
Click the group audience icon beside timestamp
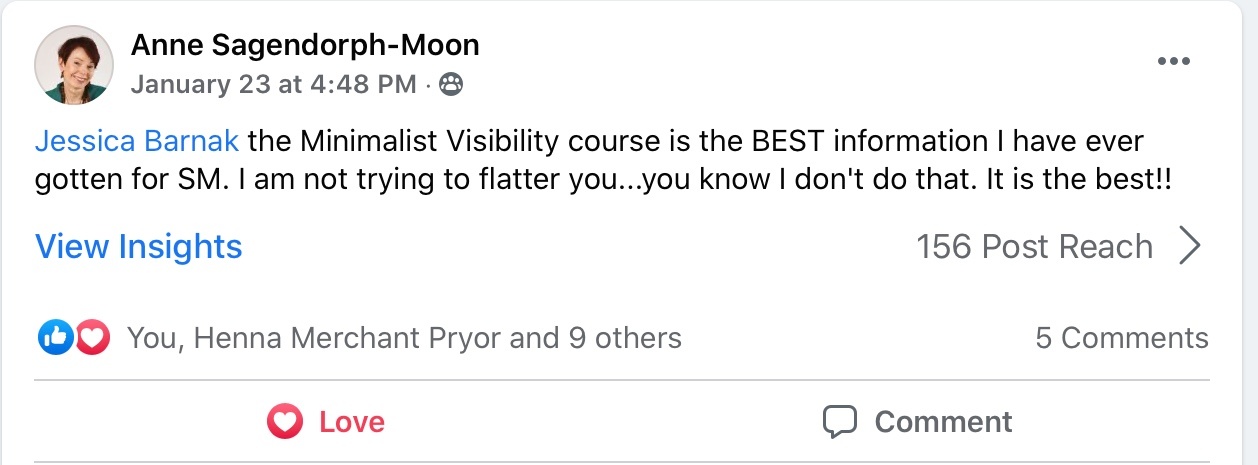(x=452, y=85)
